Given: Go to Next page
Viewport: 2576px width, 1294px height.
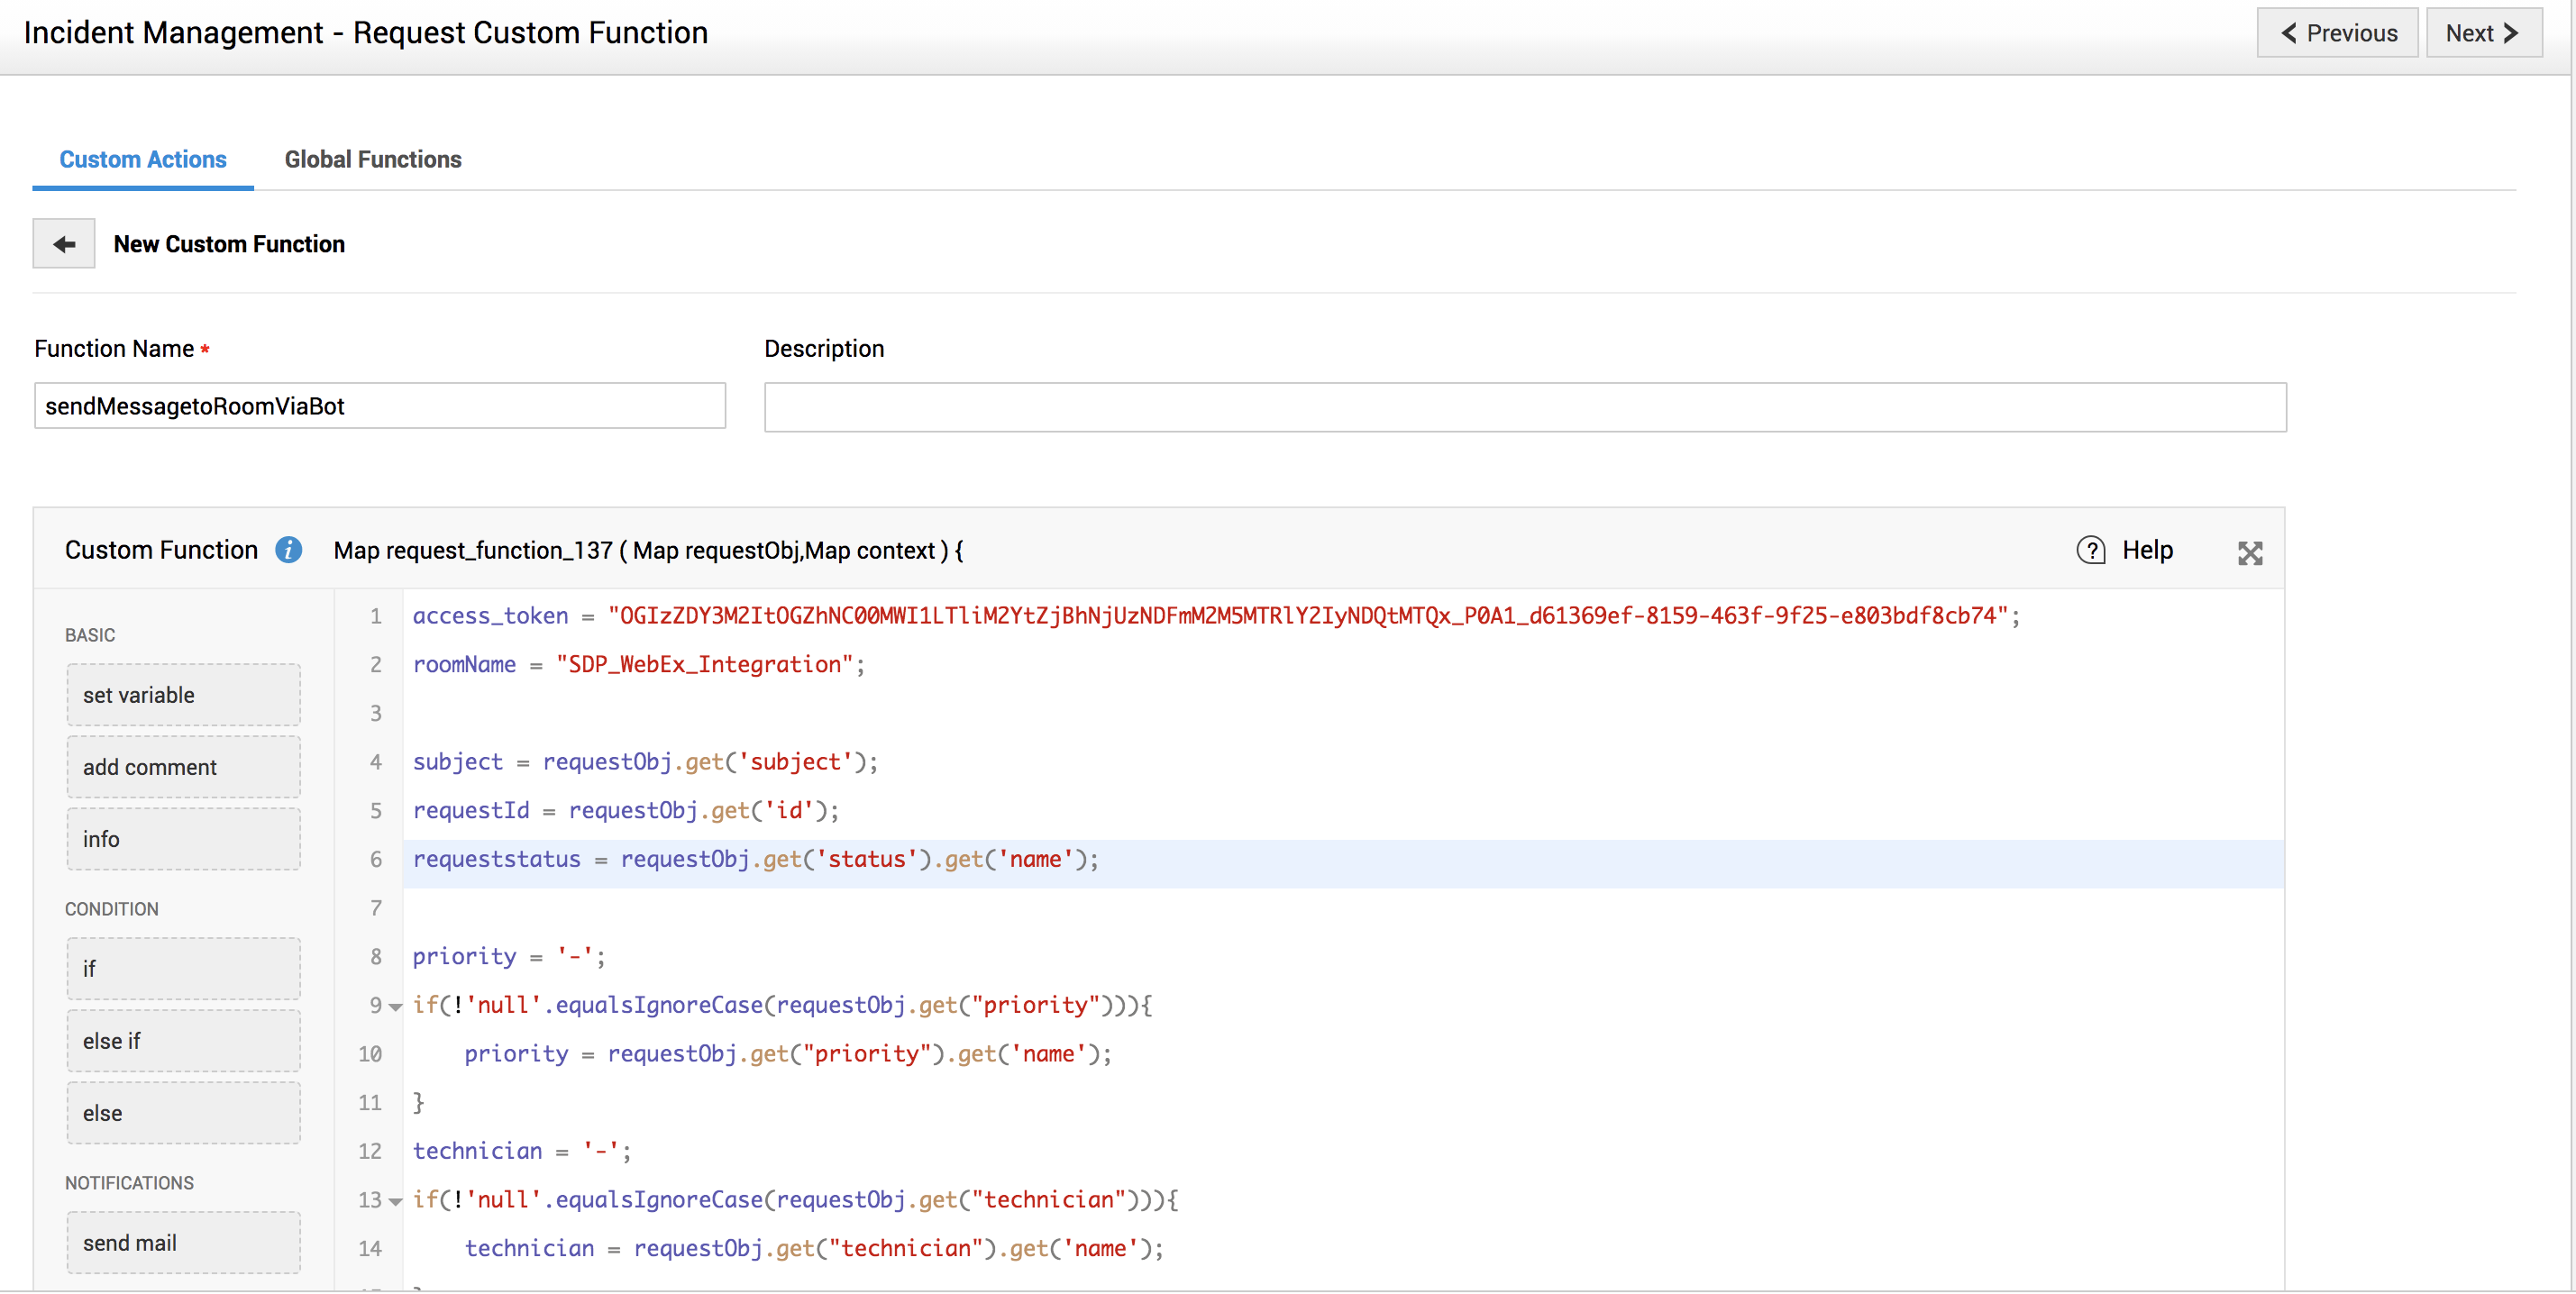Looking at the screenshot, I should point(2482,33).
